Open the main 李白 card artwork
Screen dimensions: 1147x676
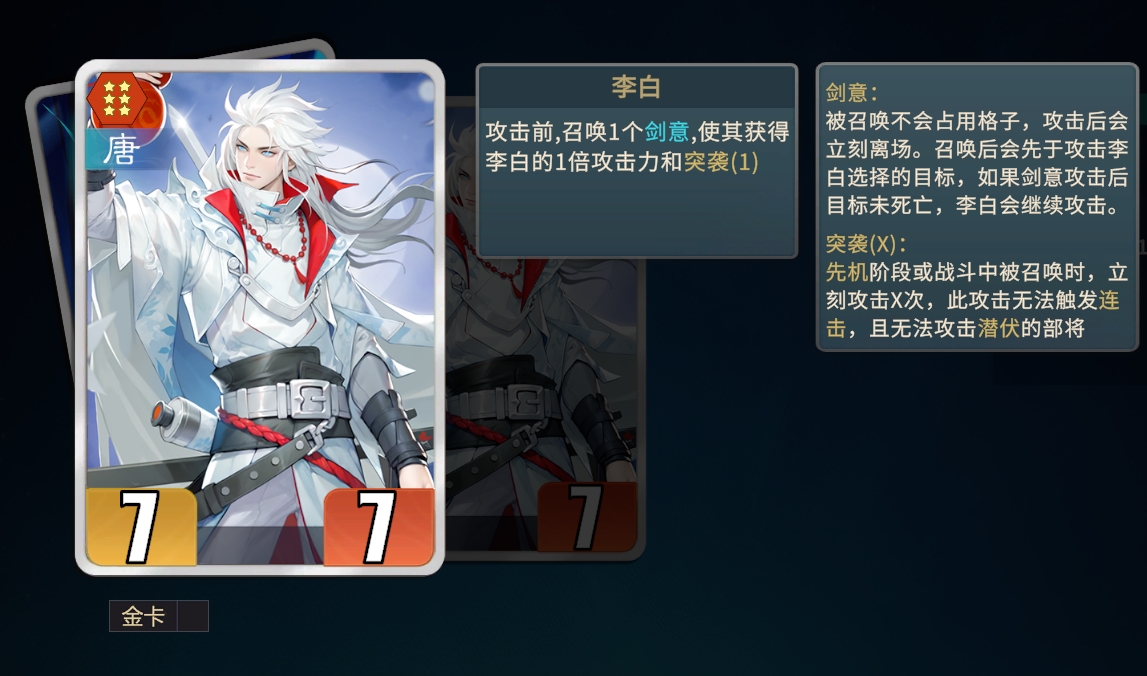tap(260, 317)
